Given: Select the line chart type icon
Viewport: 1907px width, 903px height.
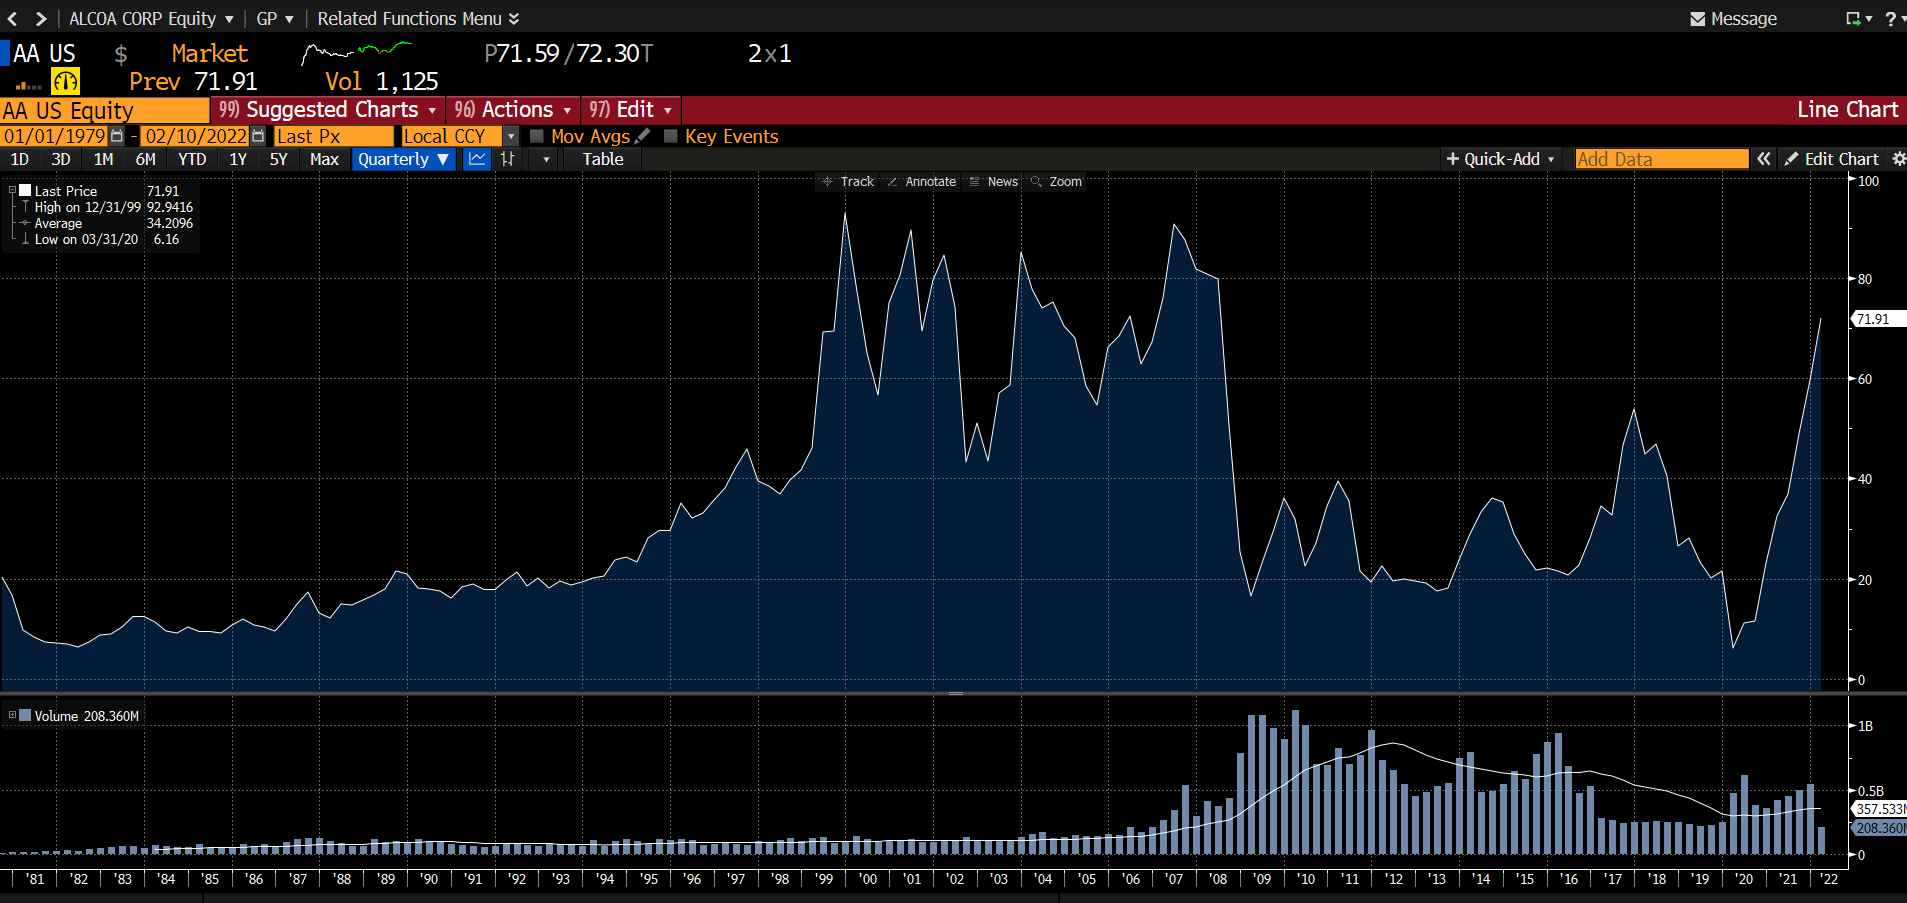Looking at the screenshot, I should [x=477, y=159].
